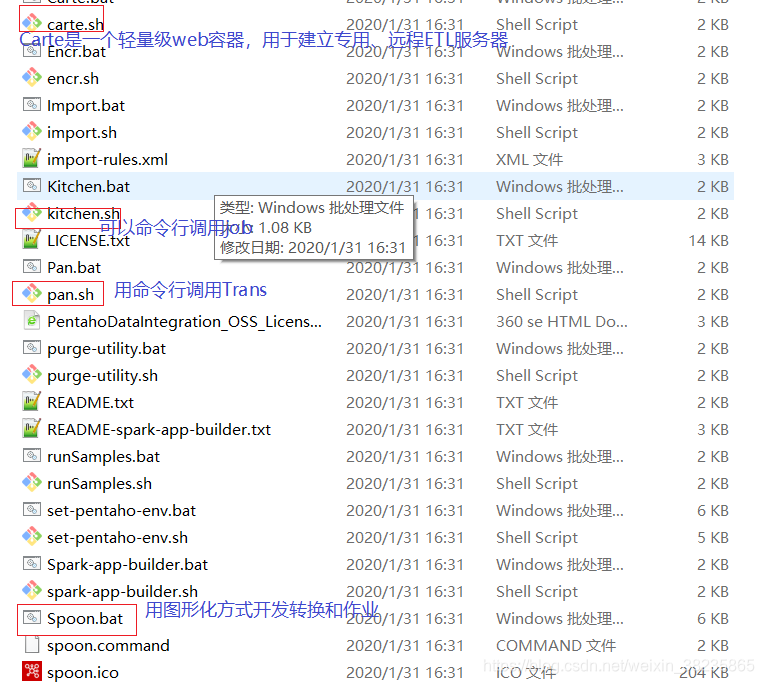Image resolution: width=764 pixels, height=684 pixels.
Task: Select the file name Kitchen.bat
Action: 89,187
